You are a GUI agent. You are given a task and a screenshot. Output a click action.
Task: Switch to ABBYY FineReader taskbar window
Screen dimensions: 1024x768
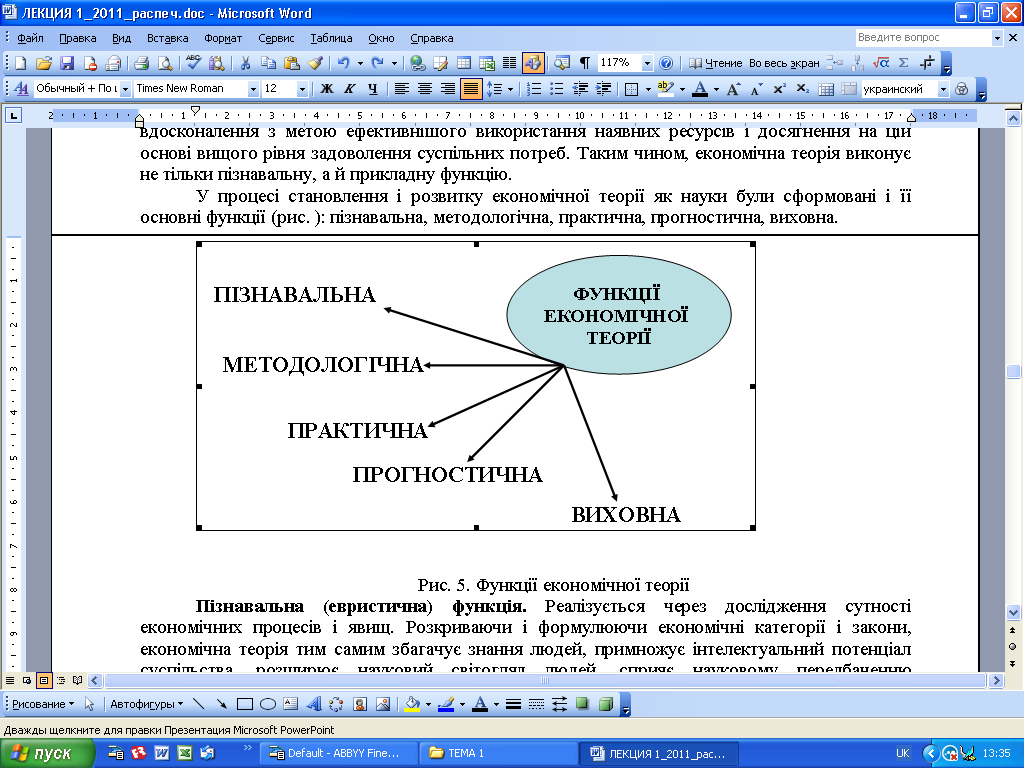(x=338, y=753)
